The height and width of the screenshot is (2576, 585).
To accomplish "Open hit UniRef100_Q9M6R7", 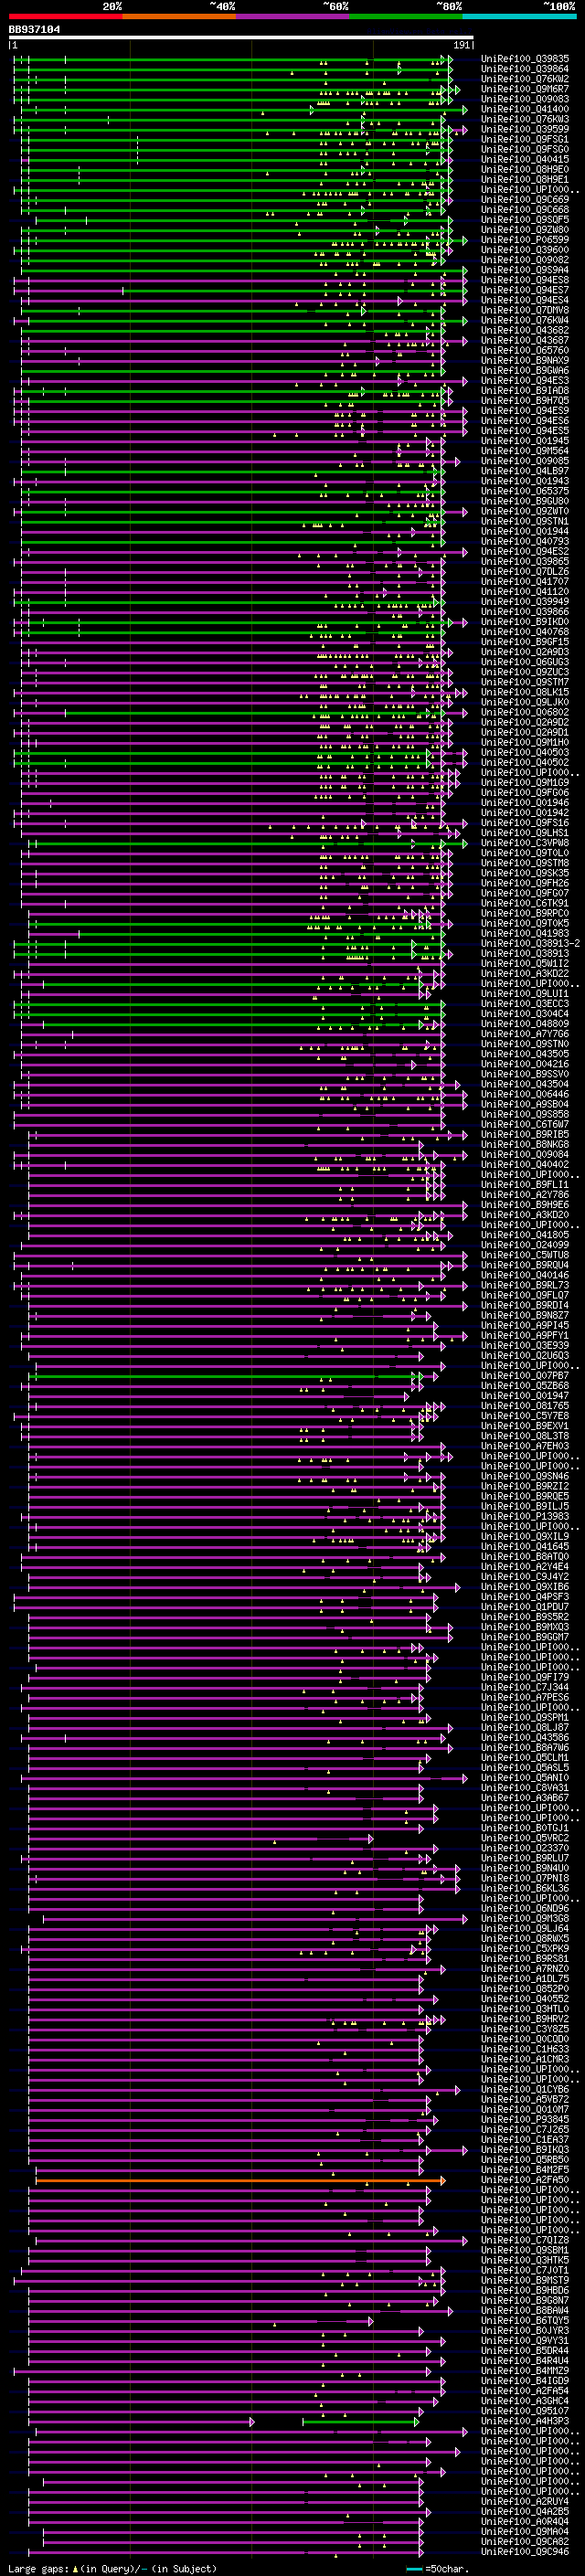I will click(x=525, y=89).
